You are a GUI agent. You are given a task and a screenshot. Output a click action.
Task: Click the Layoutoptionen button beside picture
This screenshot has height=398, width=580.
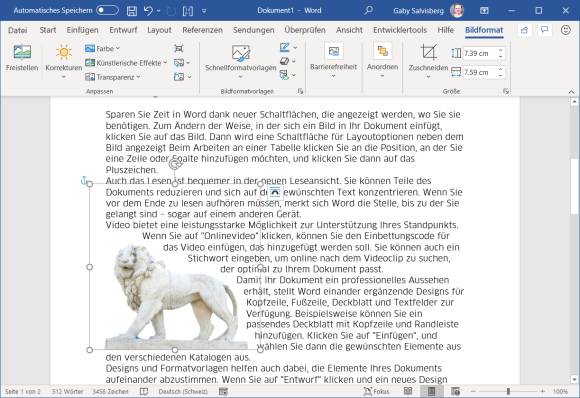(275, 192)
